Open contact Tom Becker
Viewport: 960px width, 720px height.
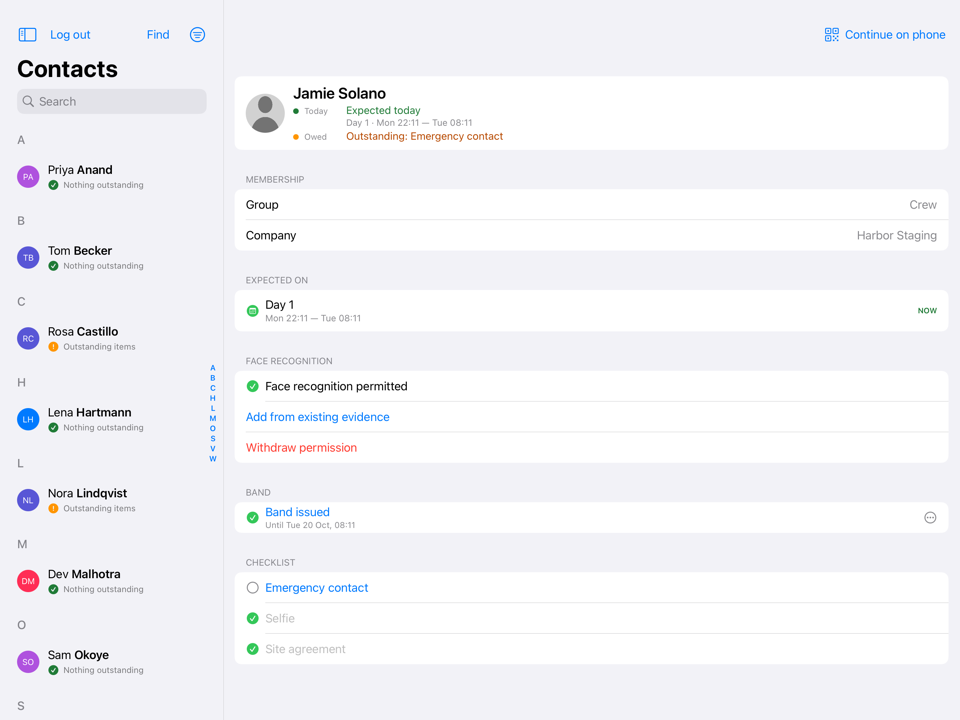click(x=111, y=258)
